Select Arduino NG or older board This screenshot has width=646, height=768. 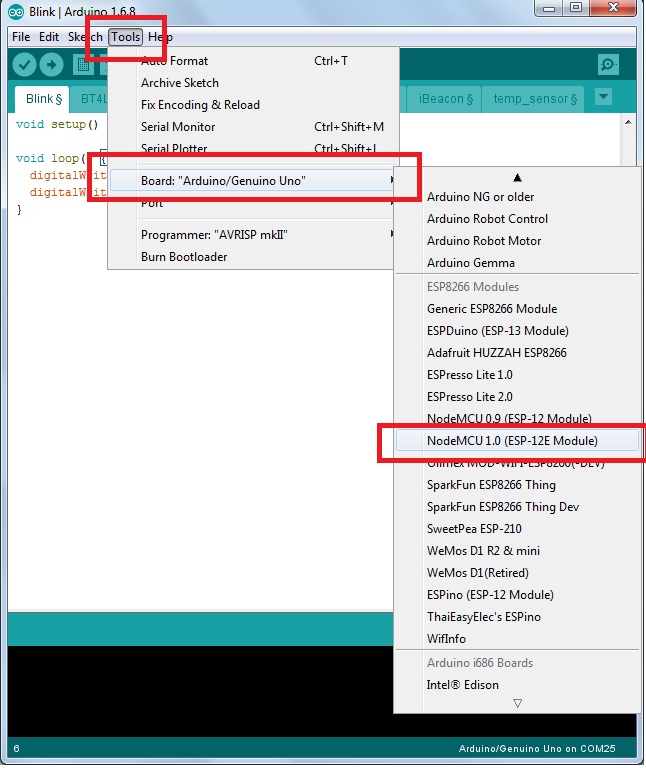[x=517, y=197]
